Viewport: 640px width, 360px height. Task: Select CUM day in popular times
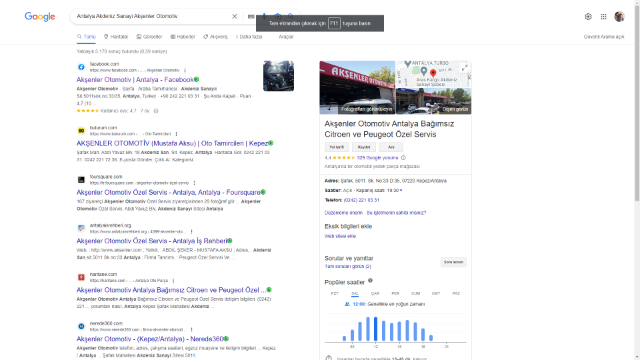[x=416, y=293]
